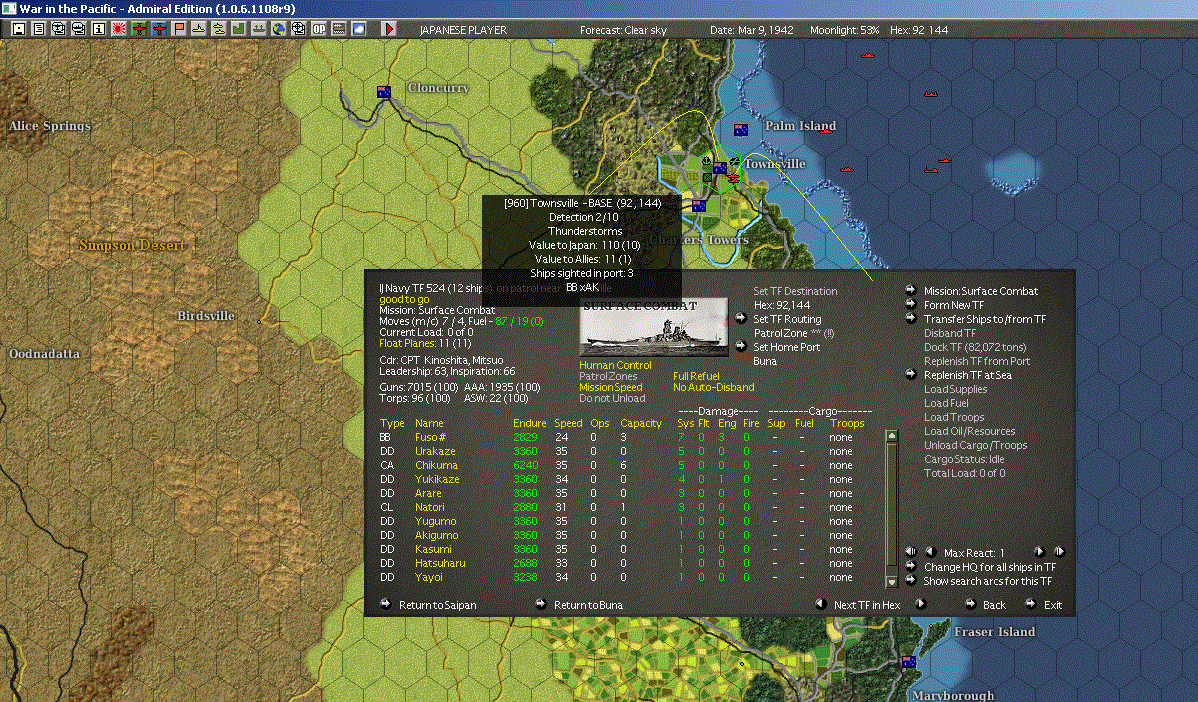This screenshot has width=1198, height=702.
Task: Click the arrow icon beside Set TF Routing
Action: pos(740,318)
